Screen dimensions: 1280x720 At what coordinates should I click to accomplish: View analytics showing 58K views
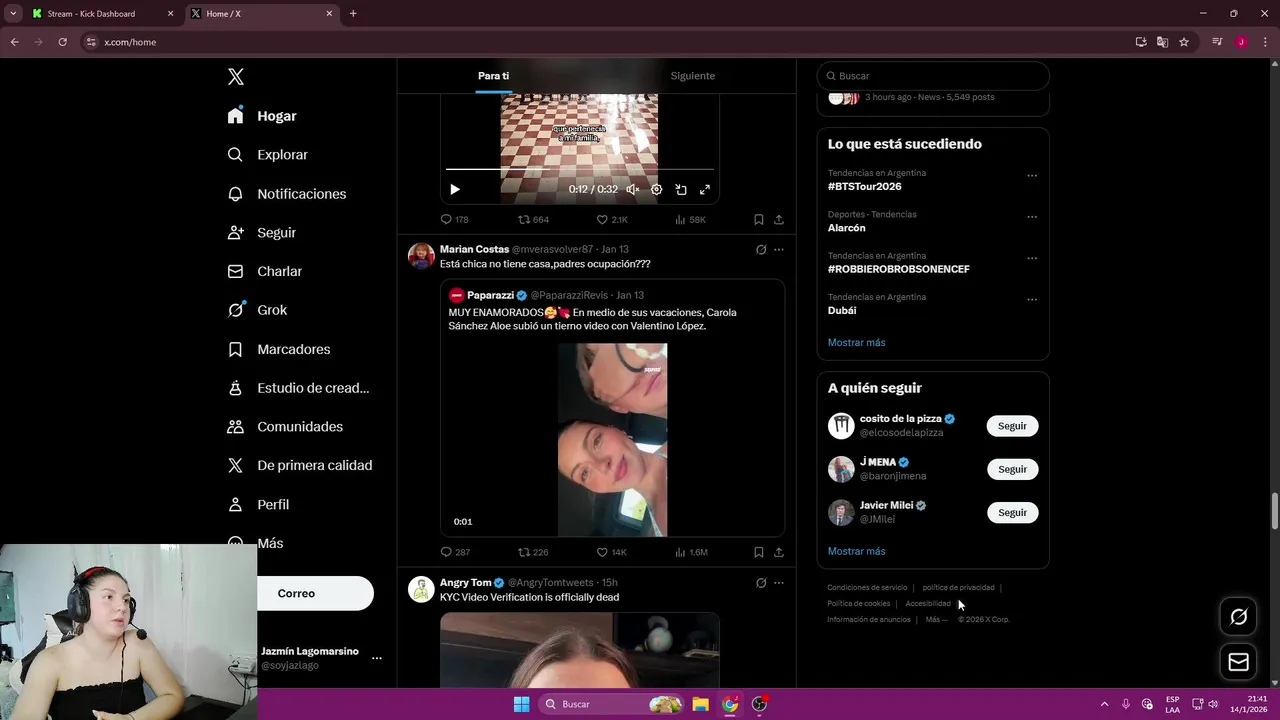point(690,219)
